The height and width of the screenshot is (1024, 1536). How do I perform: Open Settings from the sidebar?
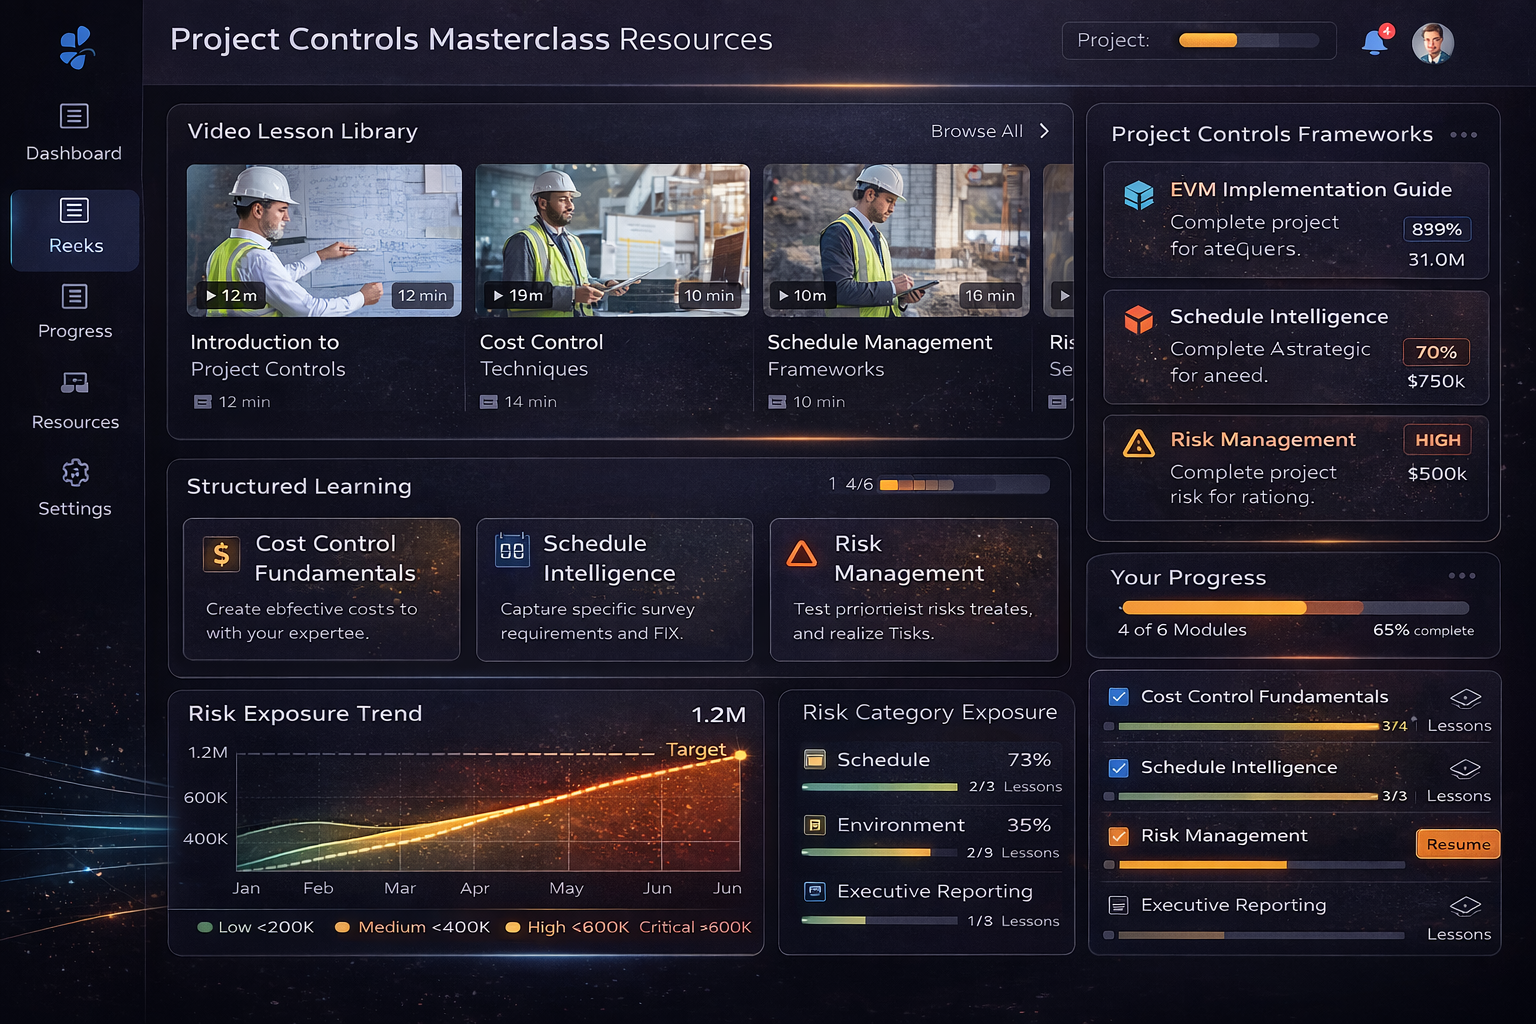(75, 488)
